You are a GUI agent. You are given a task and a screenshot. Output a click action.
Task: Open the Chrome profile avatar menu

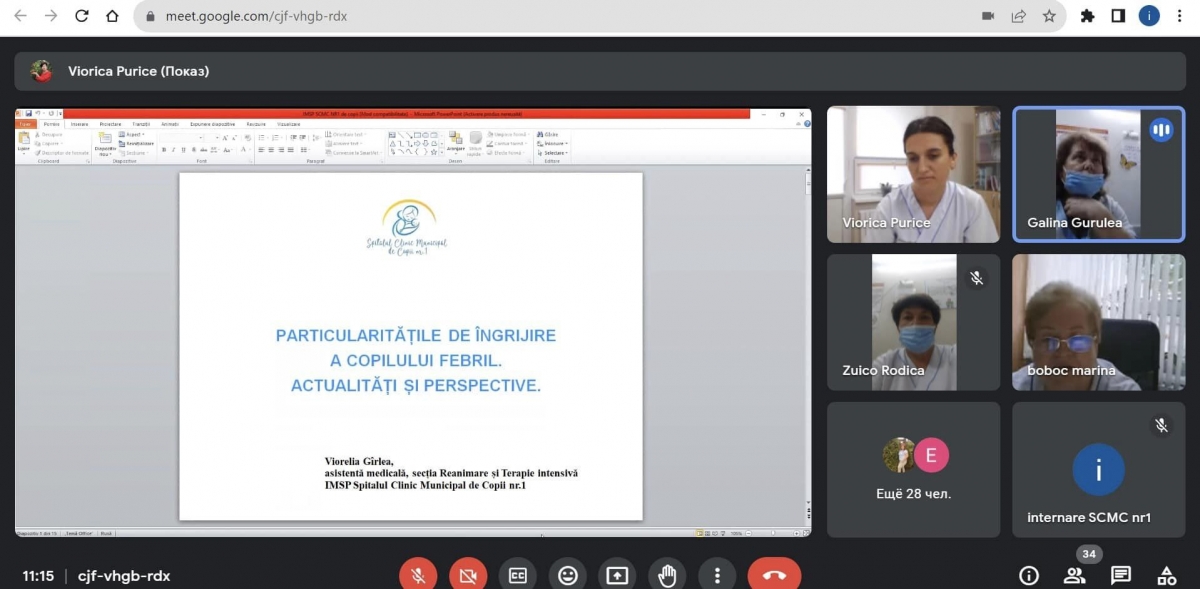click(1149, 16)
